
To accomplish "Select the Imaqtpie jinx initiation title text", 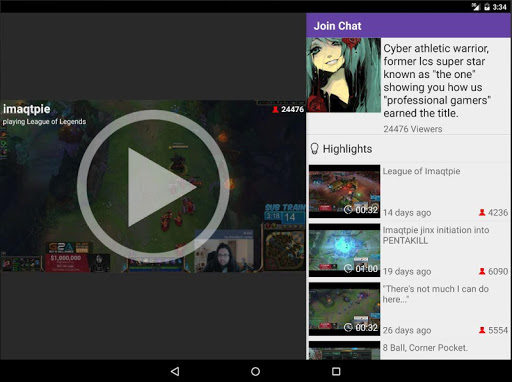I will coord(436,235).
